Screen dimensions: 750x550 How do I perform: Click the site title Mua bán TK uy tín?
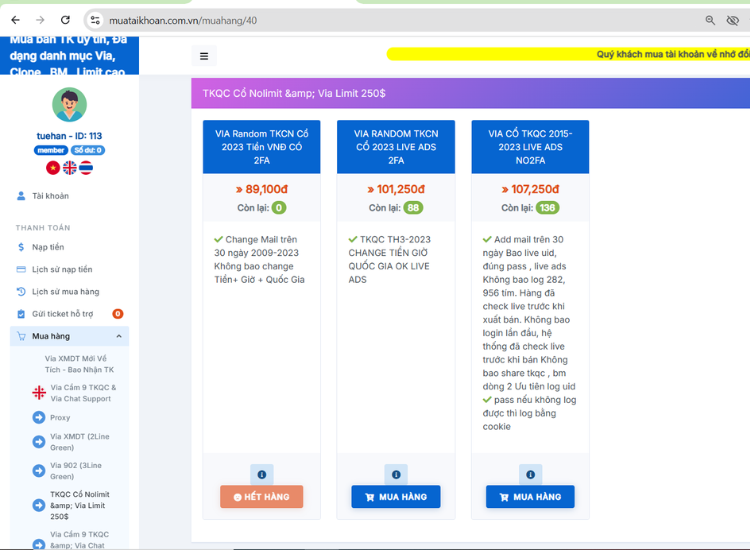coord(69,55)
